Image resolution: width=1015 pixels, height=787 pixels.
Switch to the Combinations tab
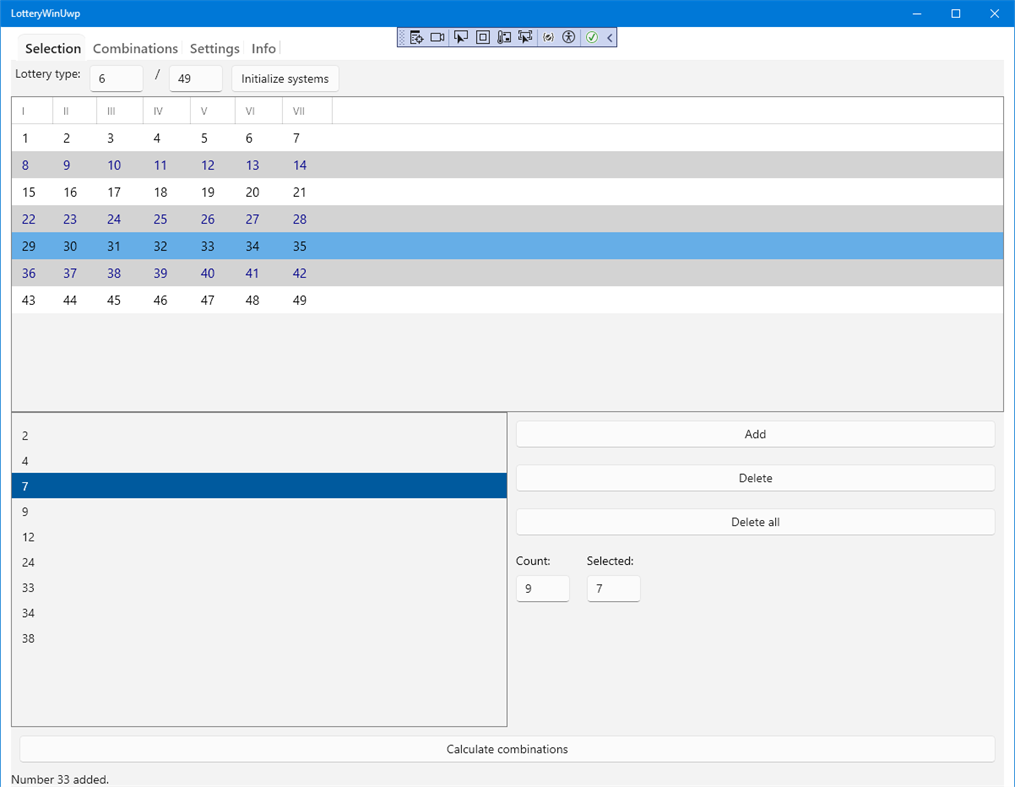135,48
